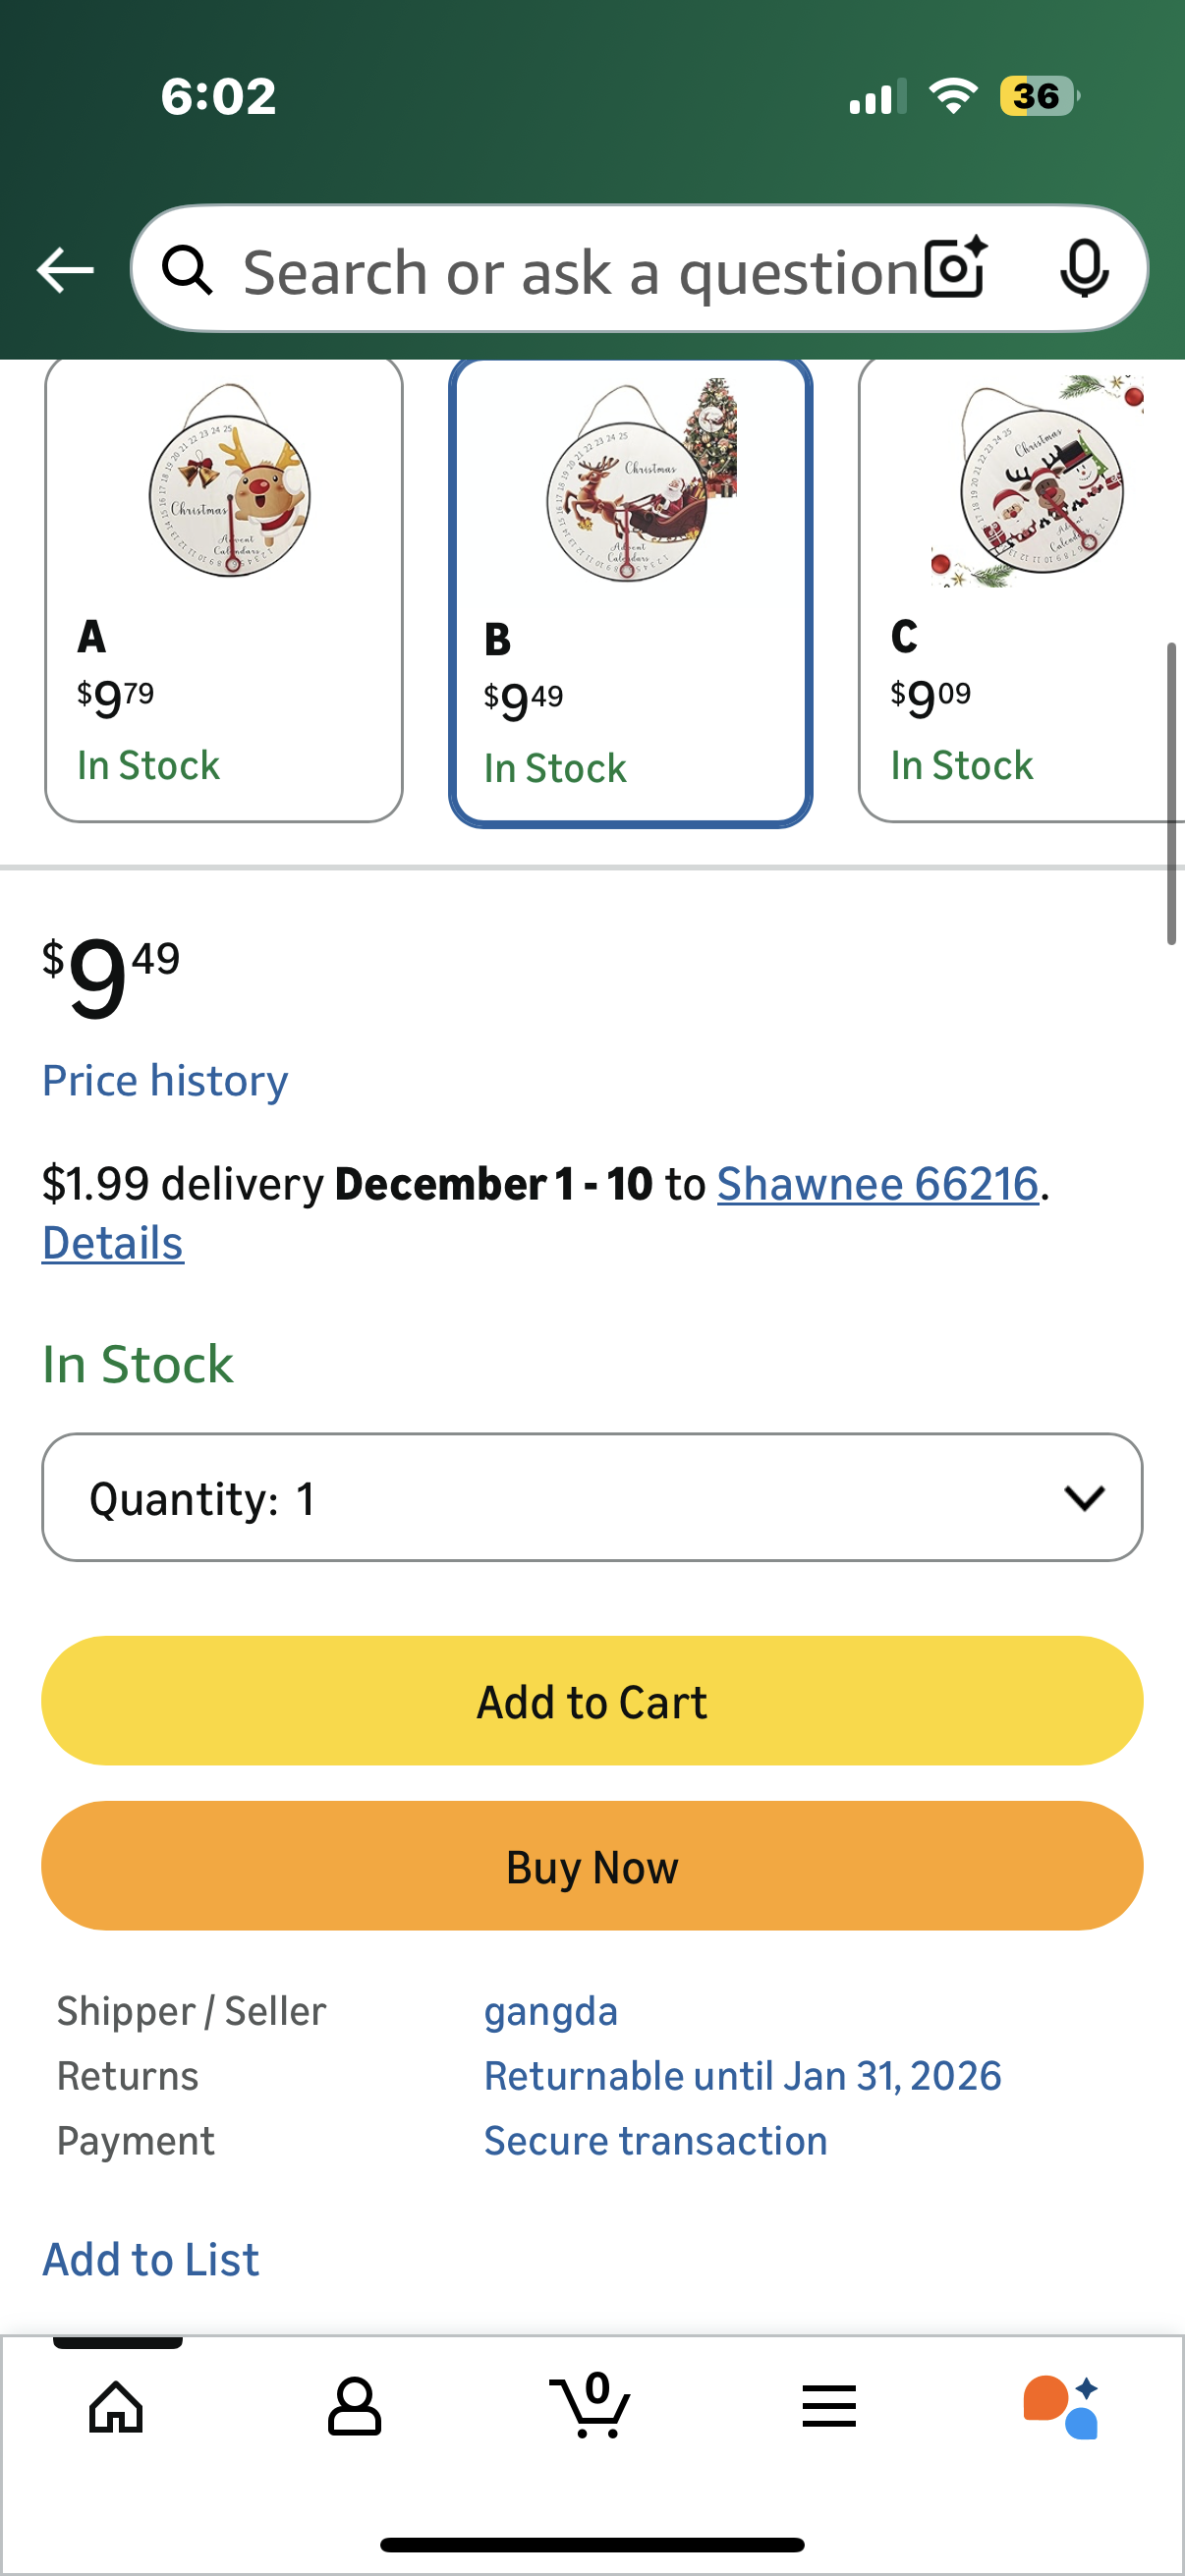1185x2576 pixels.
Task: Open the account profile icon
Action: coord(354,2406)
